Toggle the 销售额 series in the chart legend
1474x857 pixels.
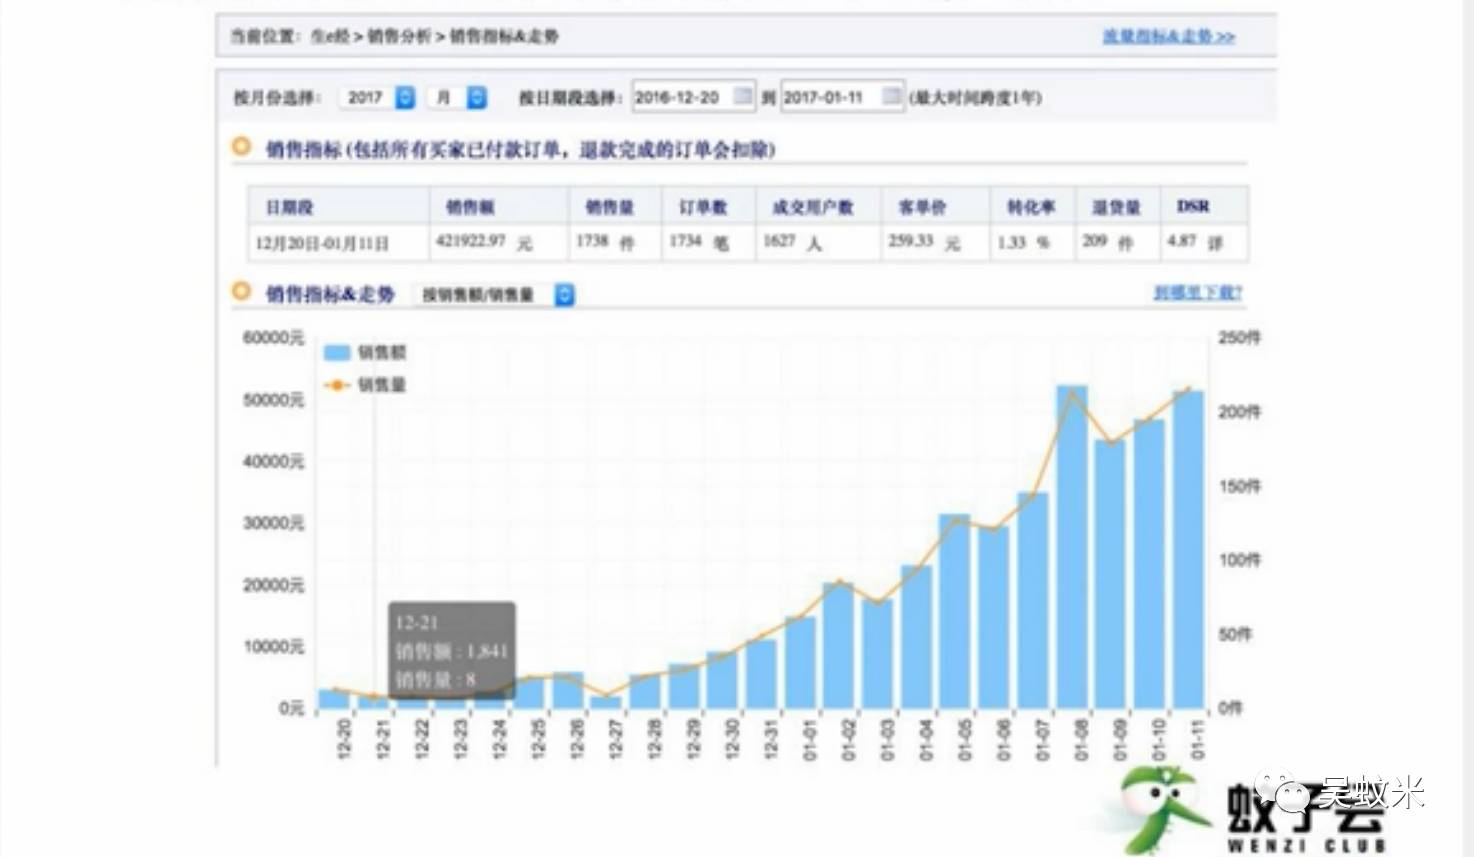[368, 352]
